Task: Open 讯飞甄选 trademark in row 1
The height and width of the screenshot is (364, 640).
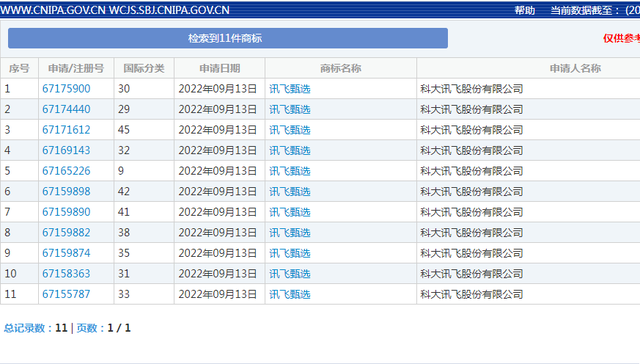Action: (x=290, y=89)
